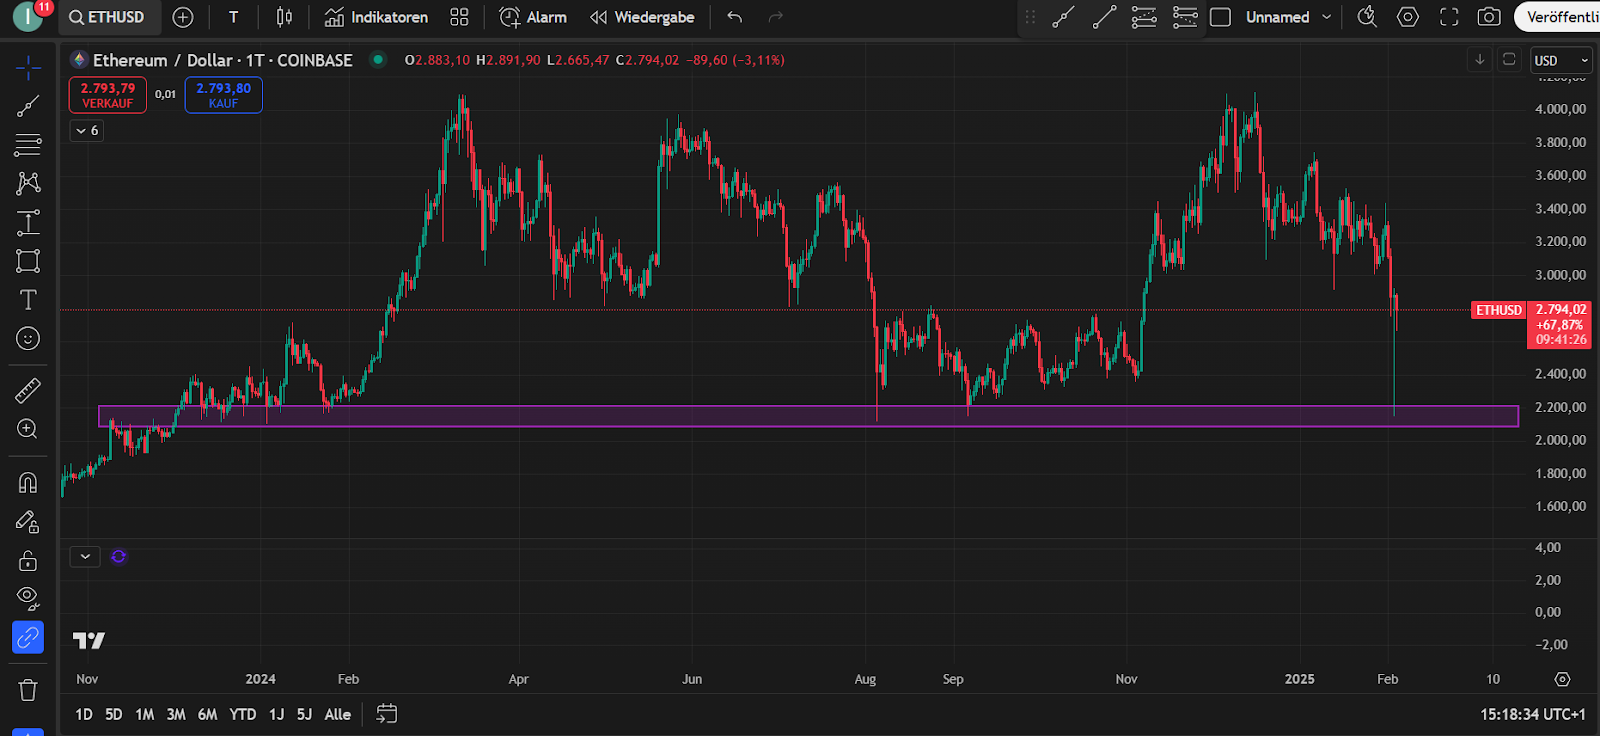This screenshot has height=736, width=1600.
Task: Toggle lock all drawings
Action: pos(28,561)
